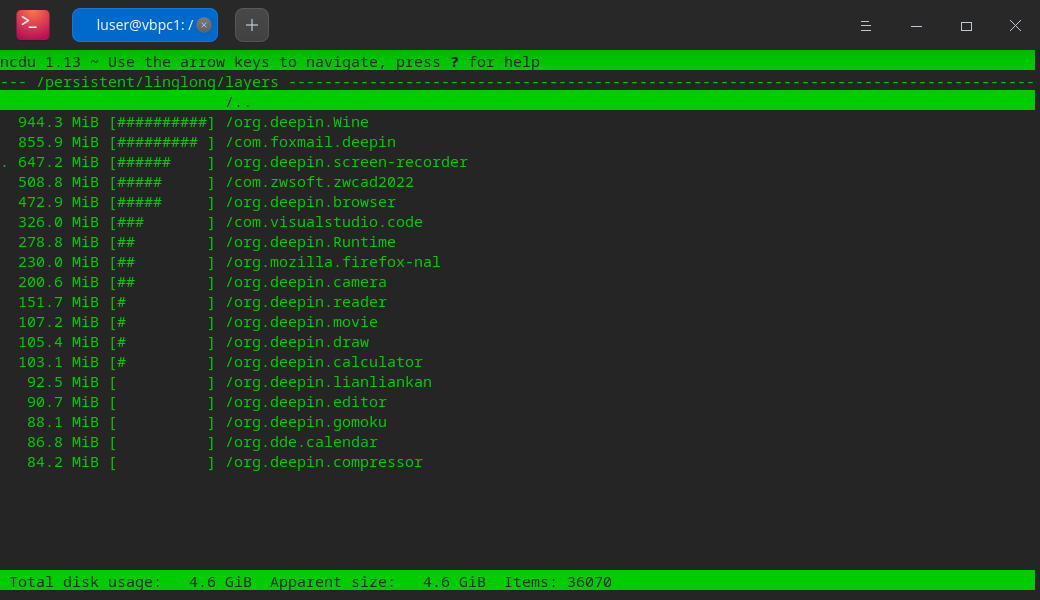Click the red terminal app icon

click(x=32, y=25)
